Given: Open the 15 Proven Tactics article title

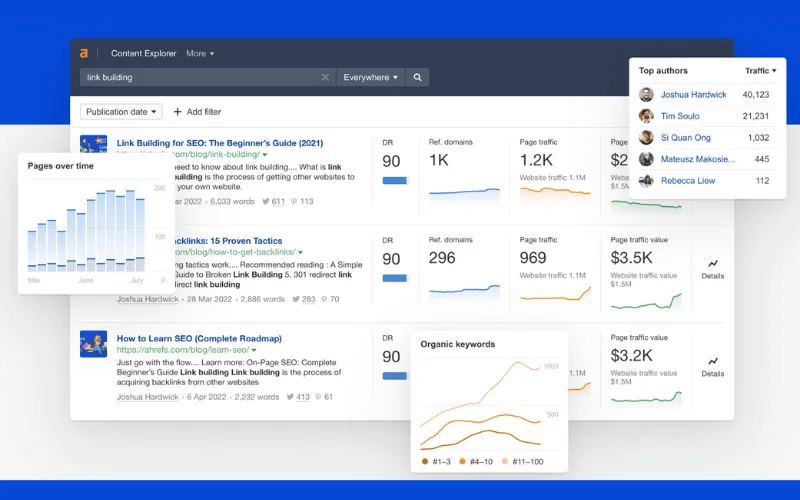Looking at the screenshot, I should (228, 241).
